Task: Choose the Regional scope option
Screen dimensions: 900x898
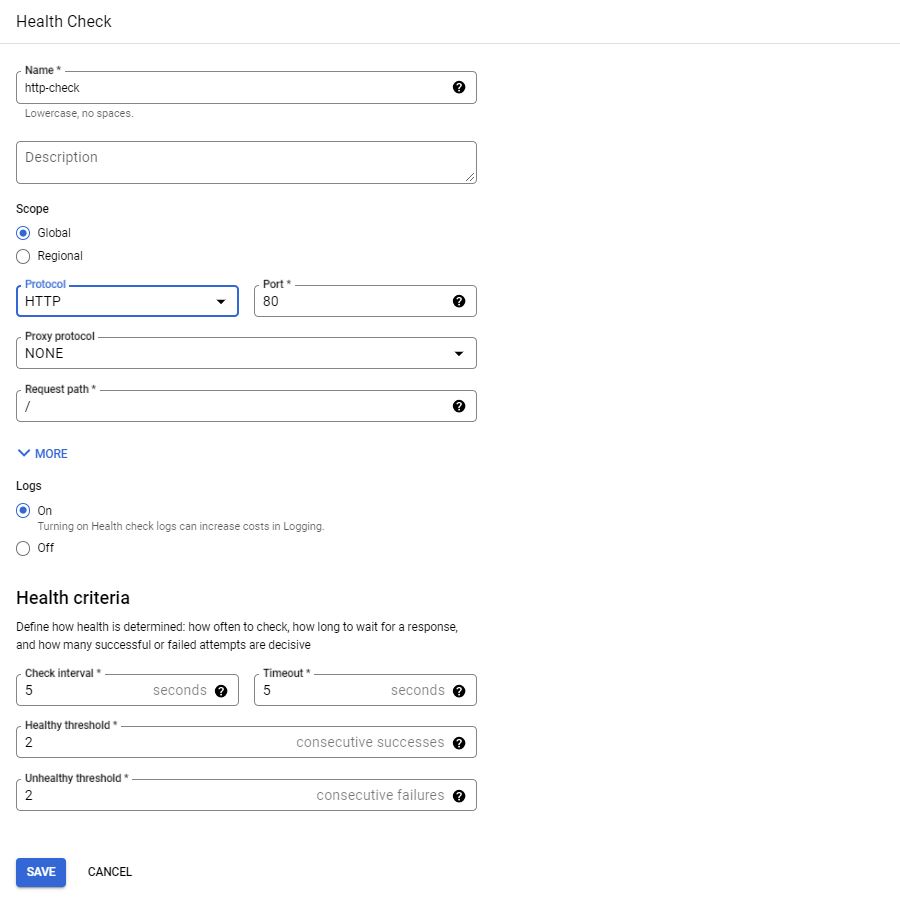Action: pyautogui.click(x=24, y=256)
